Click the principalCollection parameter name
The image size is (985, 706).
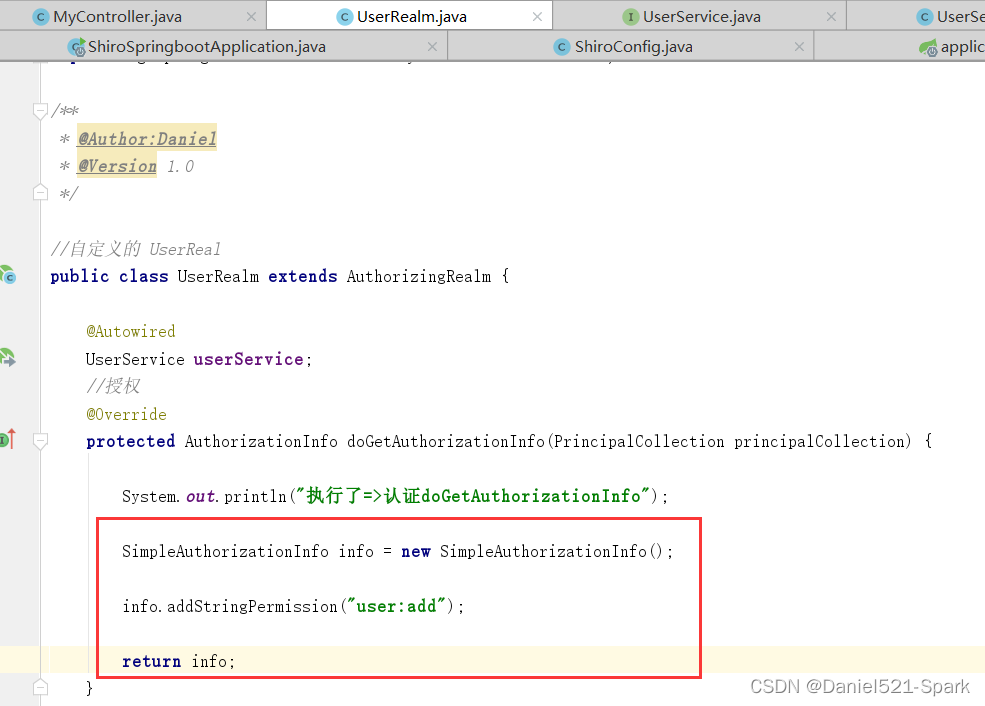coord(819,442)
